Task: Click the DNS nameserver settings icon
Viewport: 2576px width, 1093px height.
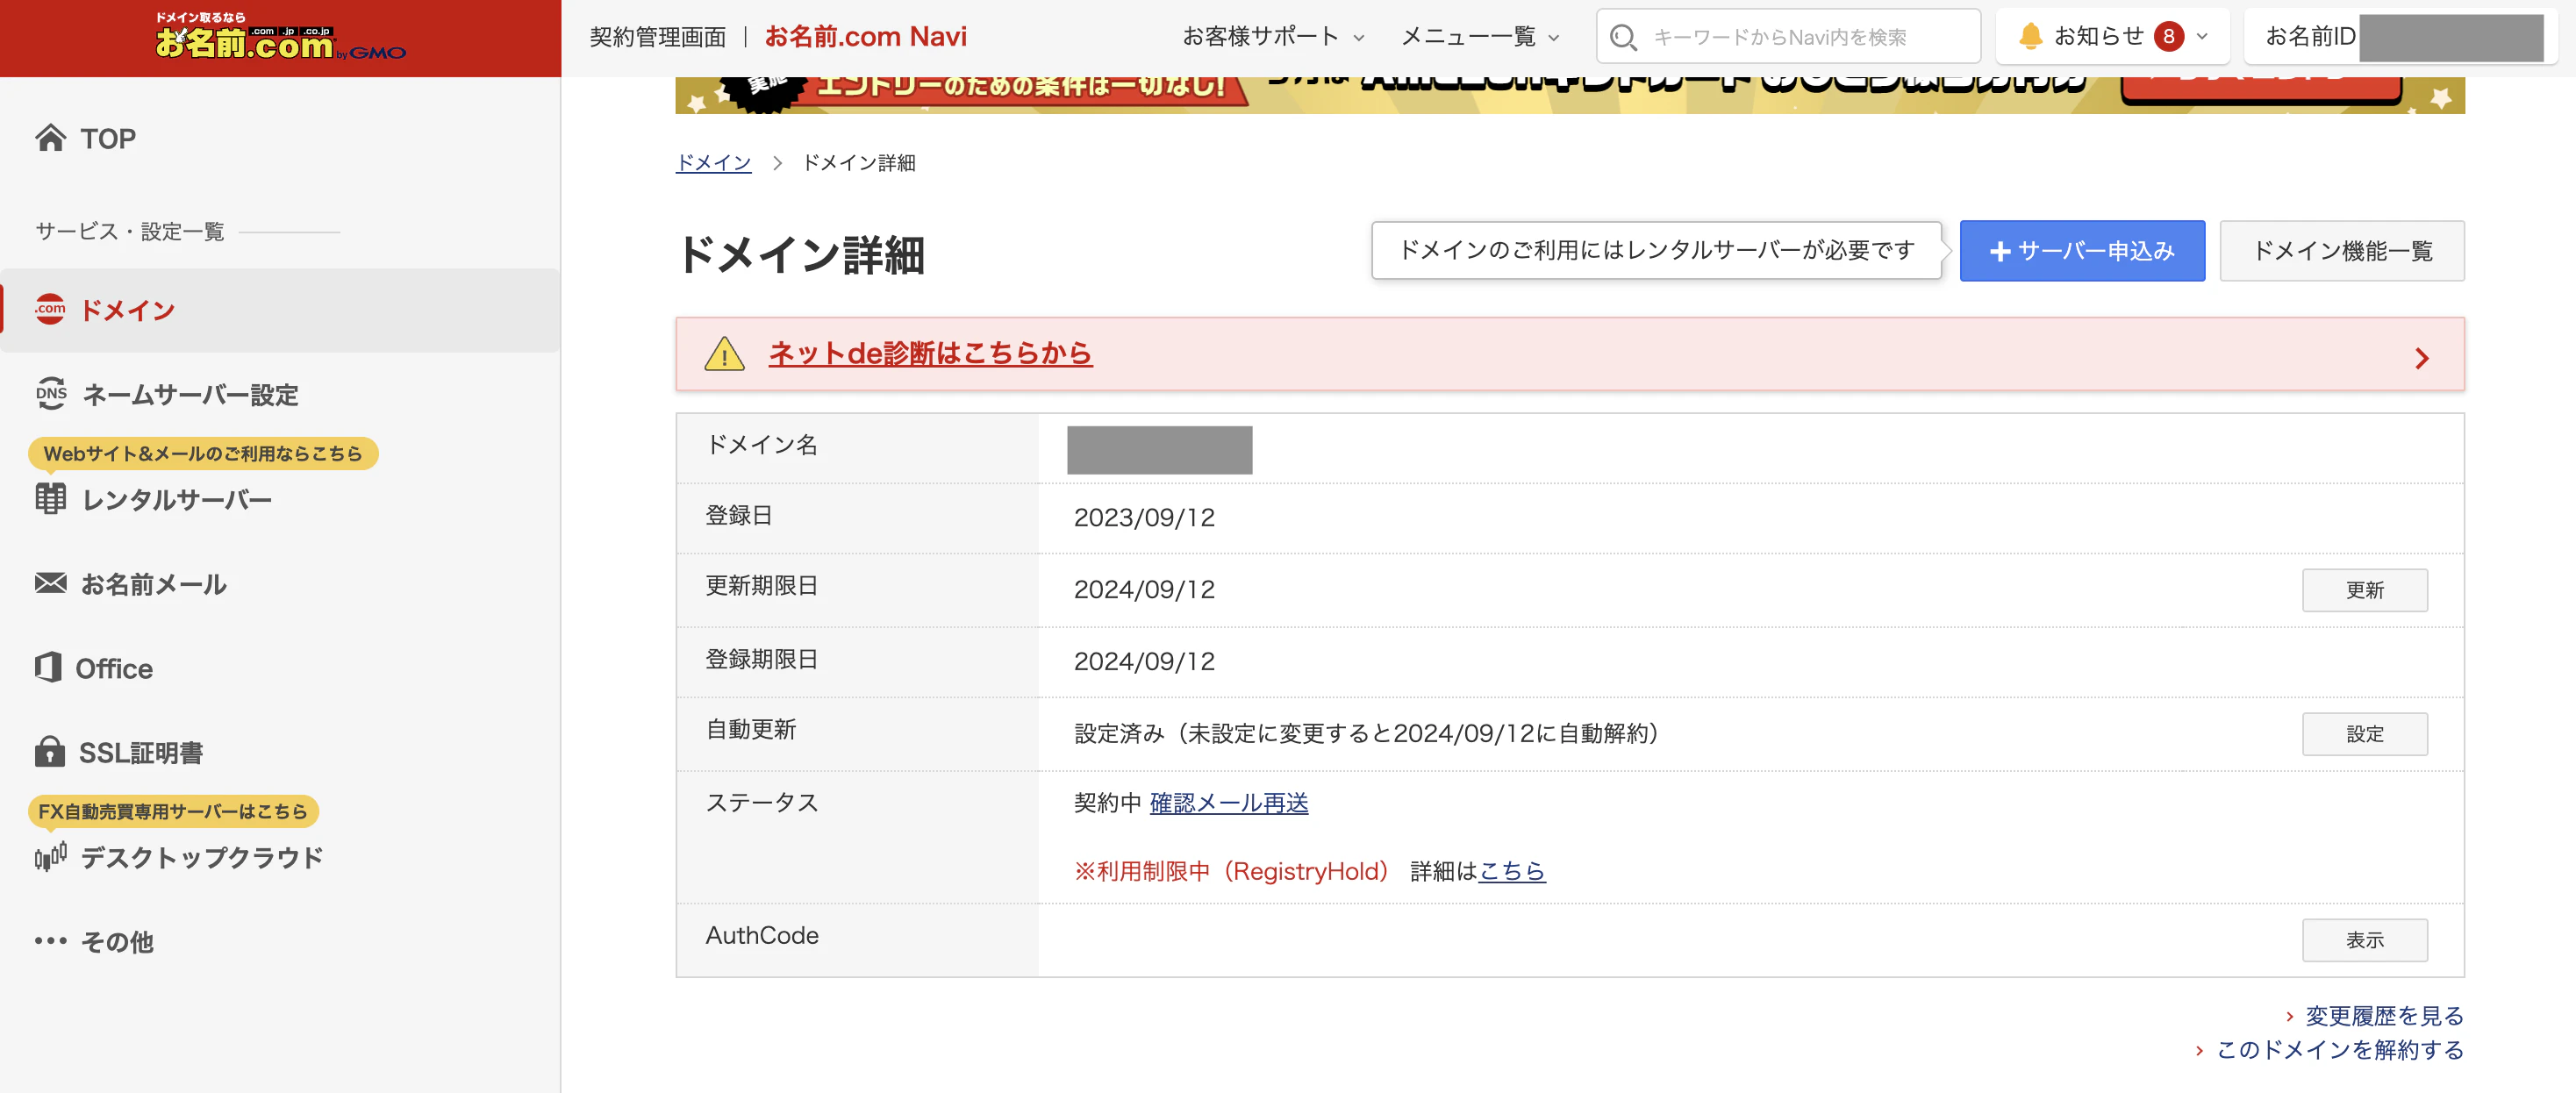Action: click(x=51, y=393)
